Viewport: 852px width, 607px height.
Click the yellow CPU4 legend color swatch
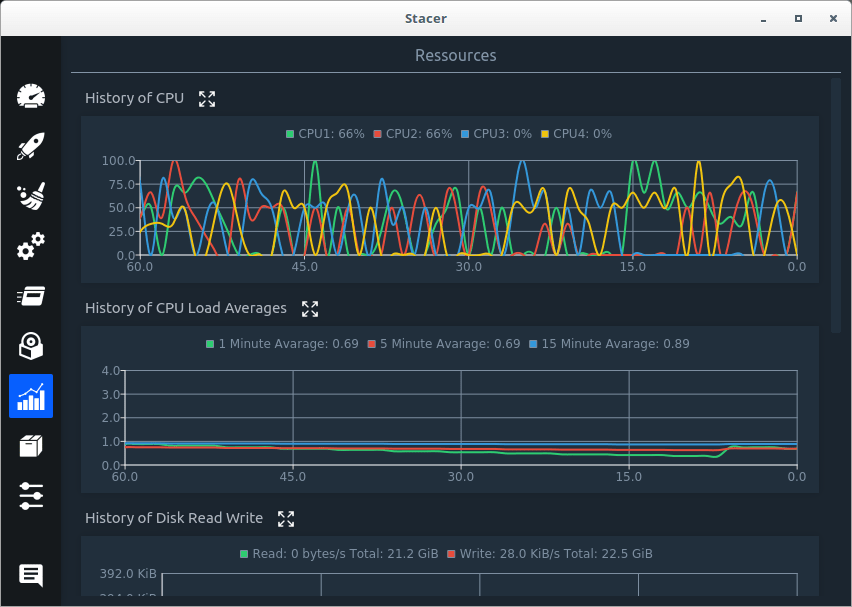click(x=545, y=134)
